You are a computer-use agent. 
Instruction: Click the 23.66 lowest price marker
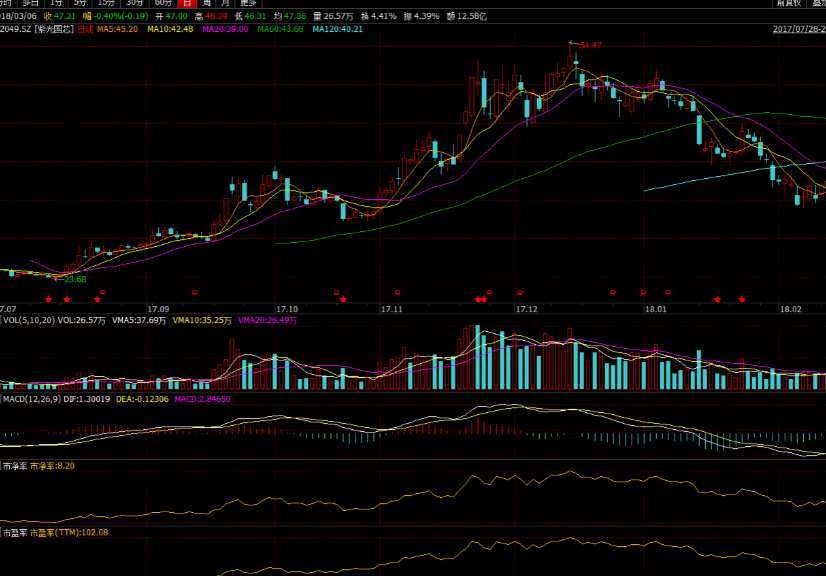click(74, 279)
